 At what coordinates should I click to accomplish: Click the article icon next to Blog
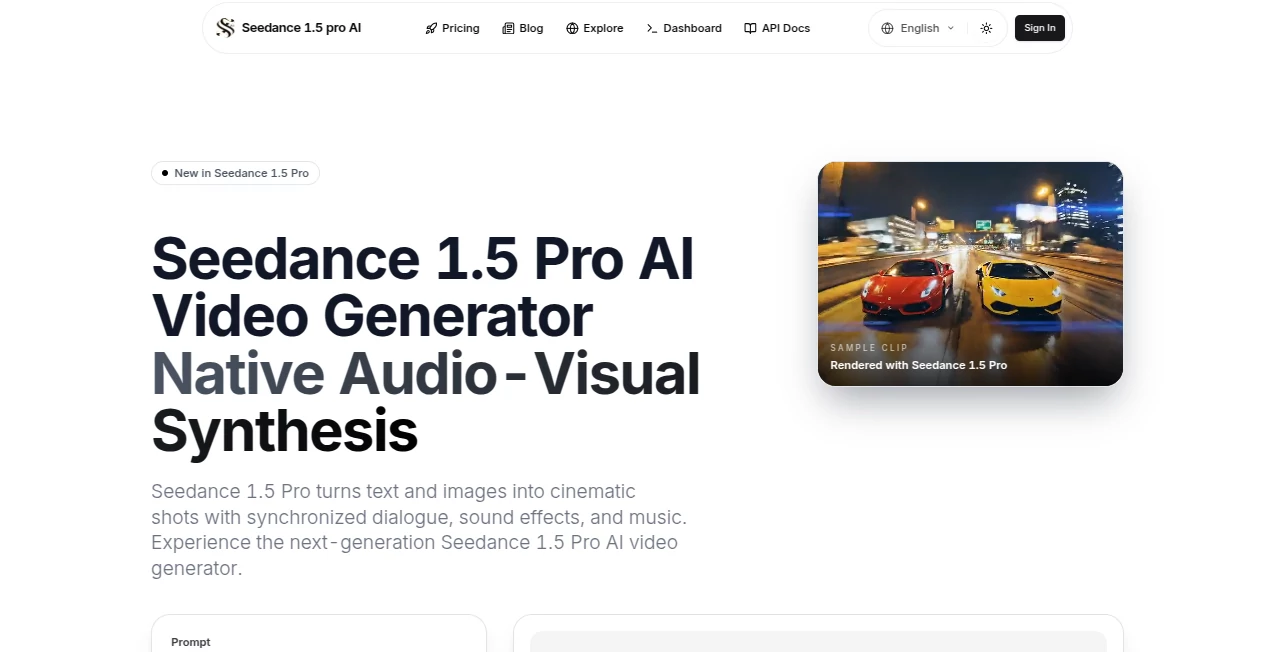pos(508,28)
